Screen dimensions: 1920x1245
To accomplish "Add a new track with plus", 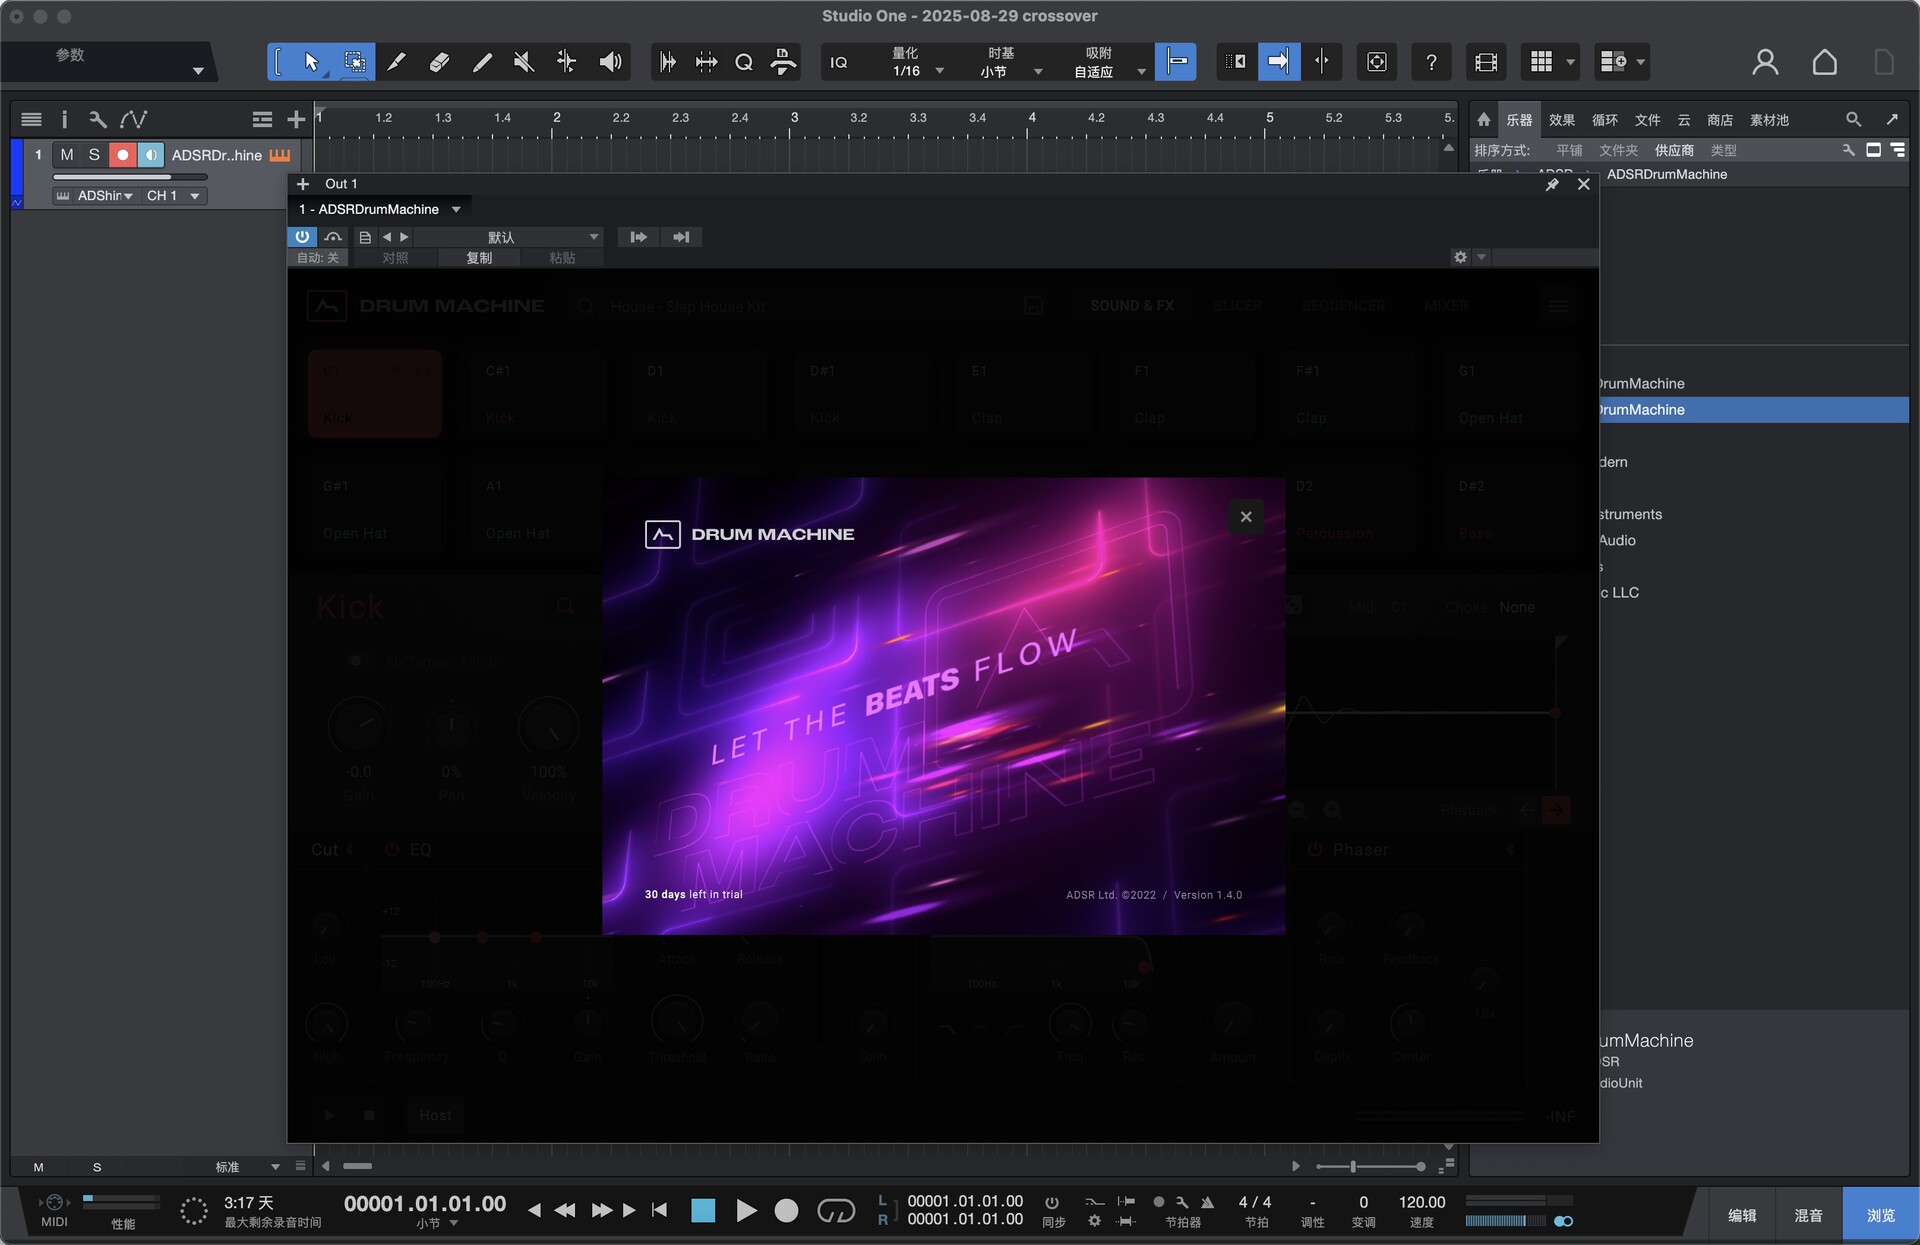I will 296,120.
